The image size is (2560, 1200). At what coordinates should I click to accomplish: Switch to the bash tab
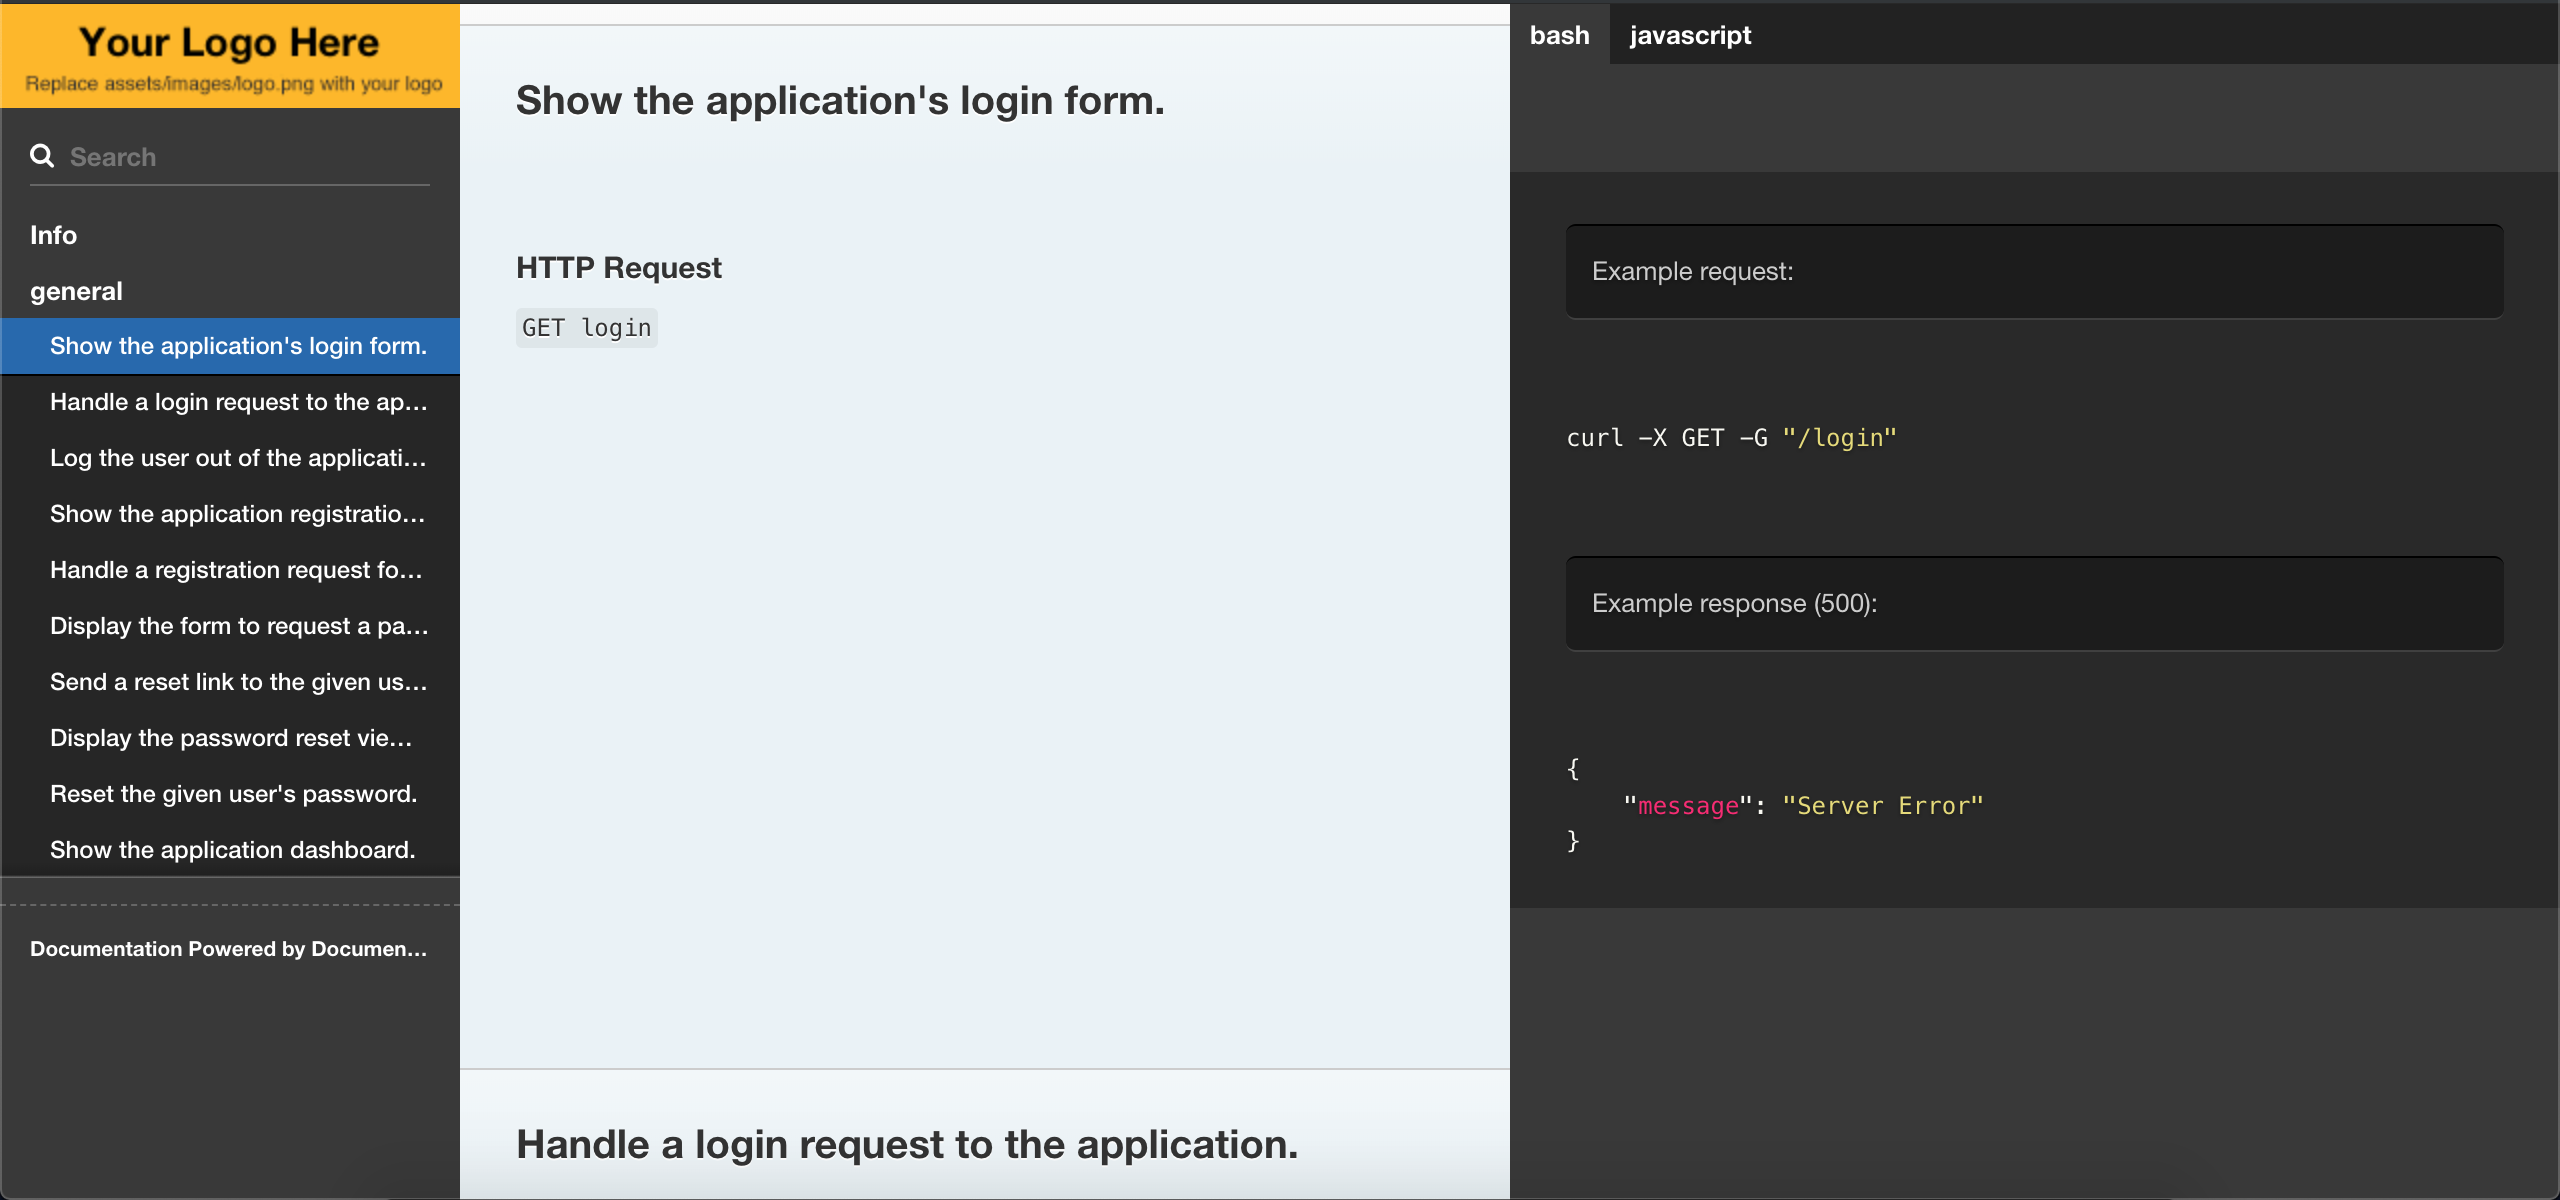pyautogui.click(x=1559, y=35)
